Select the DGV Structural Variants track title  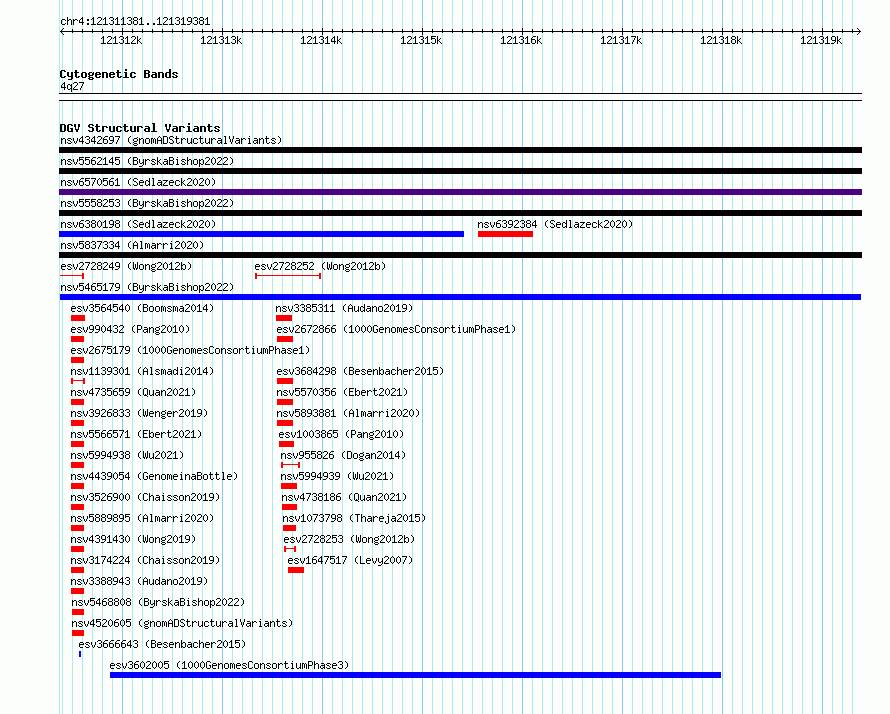[x=140, y=128]
